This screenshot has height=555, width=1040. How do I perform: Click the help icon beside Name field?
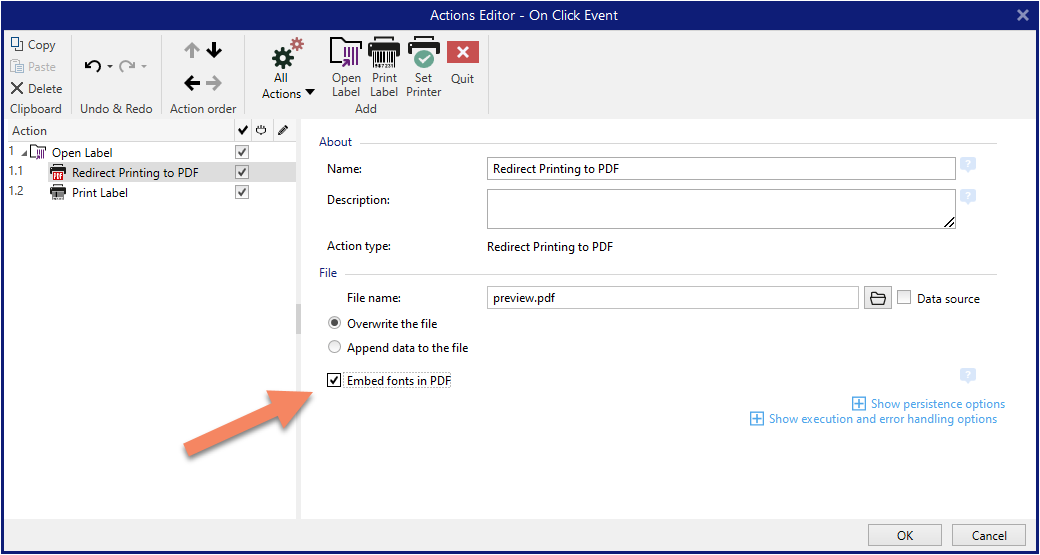(968, 165)
